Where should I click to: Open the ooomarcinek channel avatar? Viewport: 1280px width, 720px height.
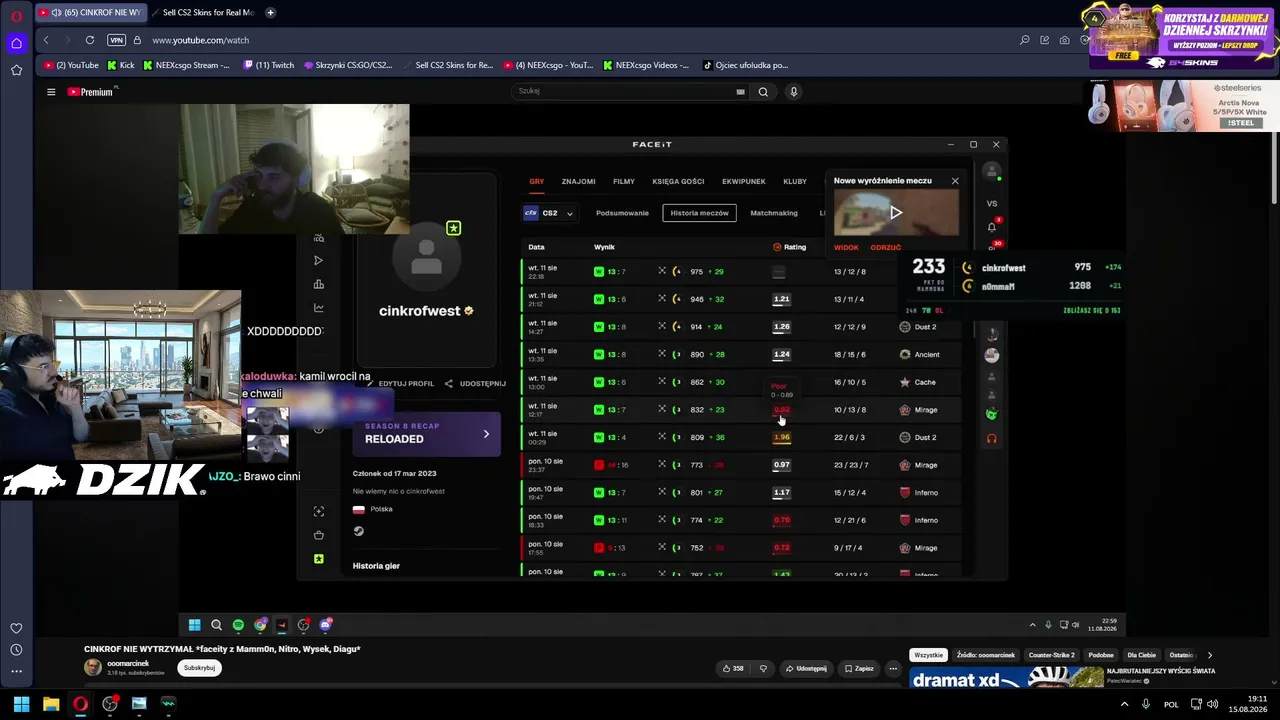tap(93, 667)
